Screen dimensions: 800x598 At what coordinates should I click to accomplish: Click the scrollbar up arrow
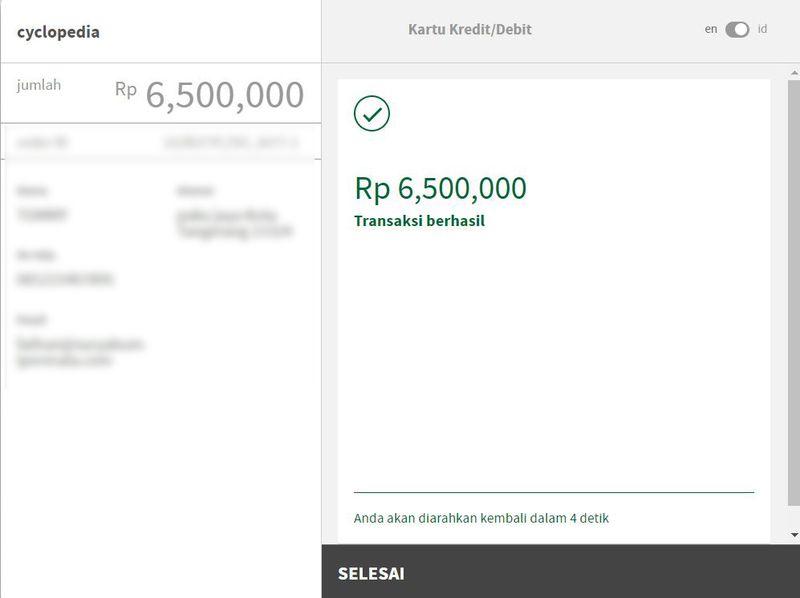[794, 71]
